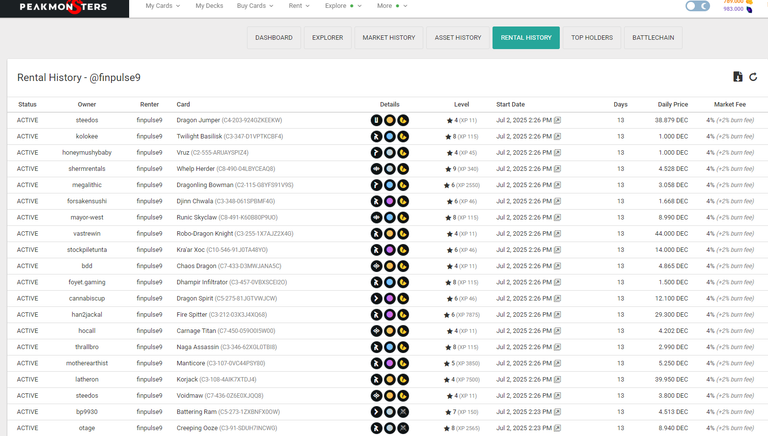Select the Rental History tab

click(526, 38)
